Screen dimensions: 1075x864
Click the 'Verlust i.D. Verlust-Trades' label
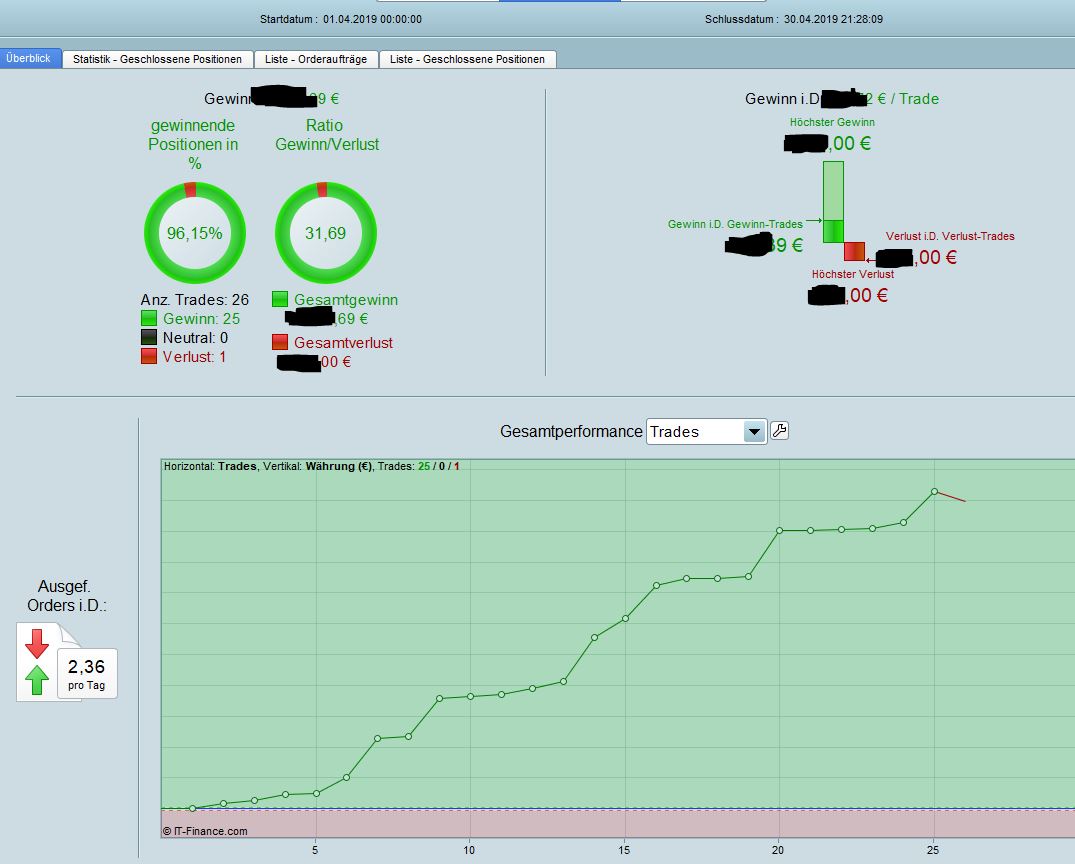pos(950,236)
